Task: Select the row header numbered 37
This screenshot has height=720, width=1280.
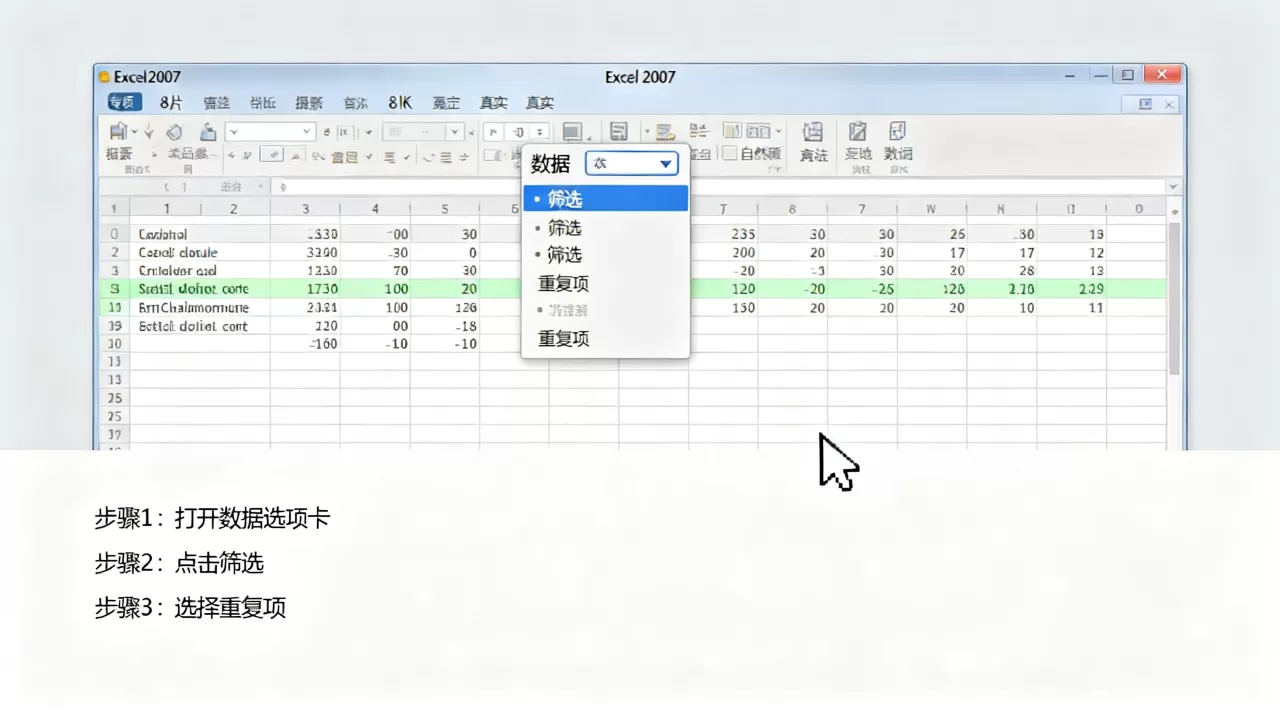Action: [114, 435]
